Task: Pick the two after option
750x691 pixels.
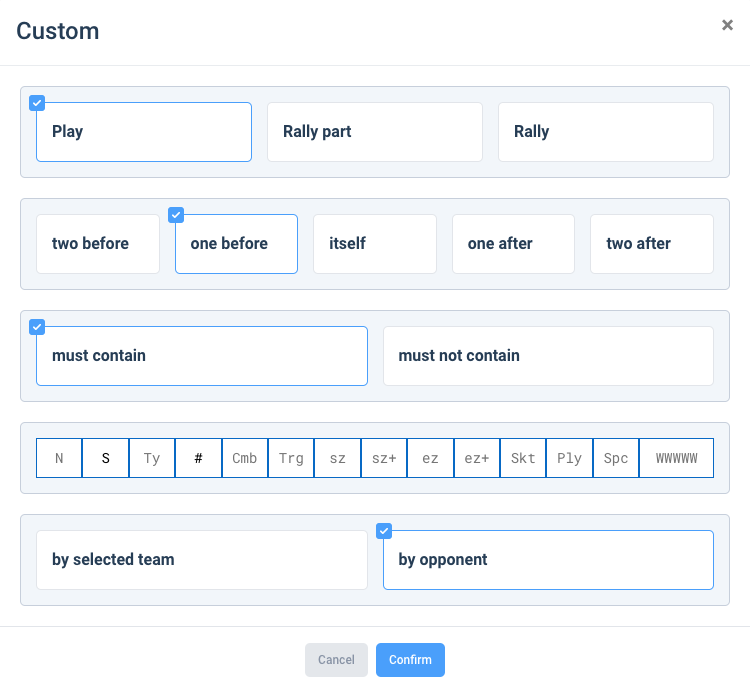Action: tap(651, 244)
